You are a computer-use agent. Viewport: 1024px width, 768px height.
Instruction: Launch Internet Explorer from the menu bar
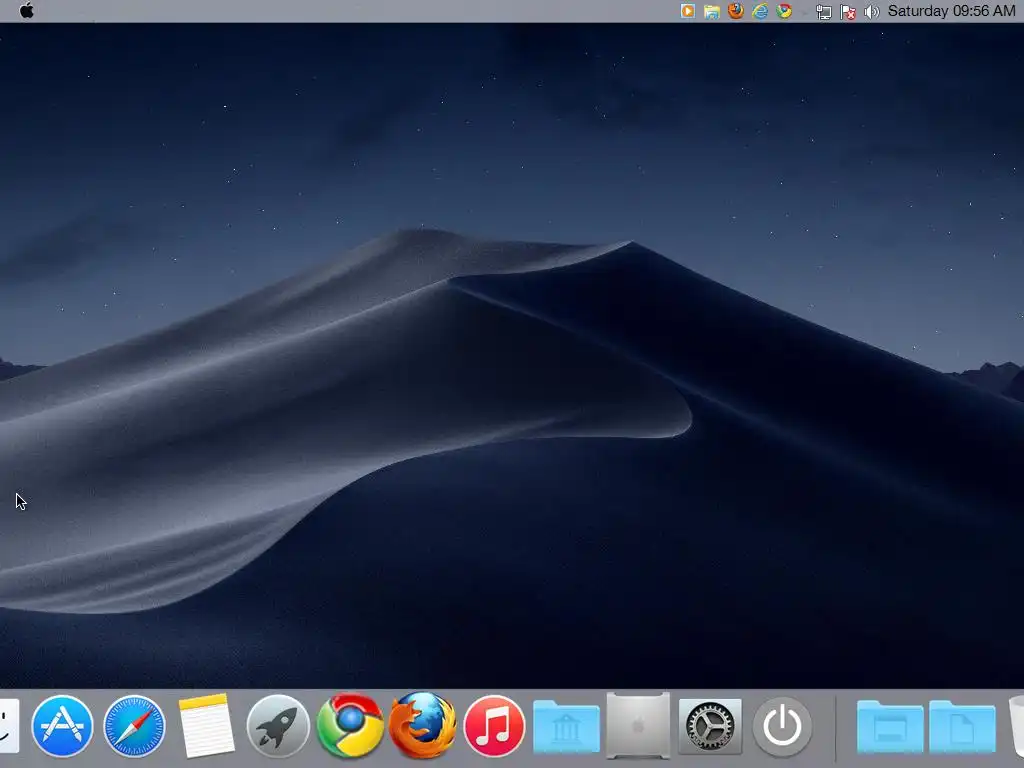[760, 11]
